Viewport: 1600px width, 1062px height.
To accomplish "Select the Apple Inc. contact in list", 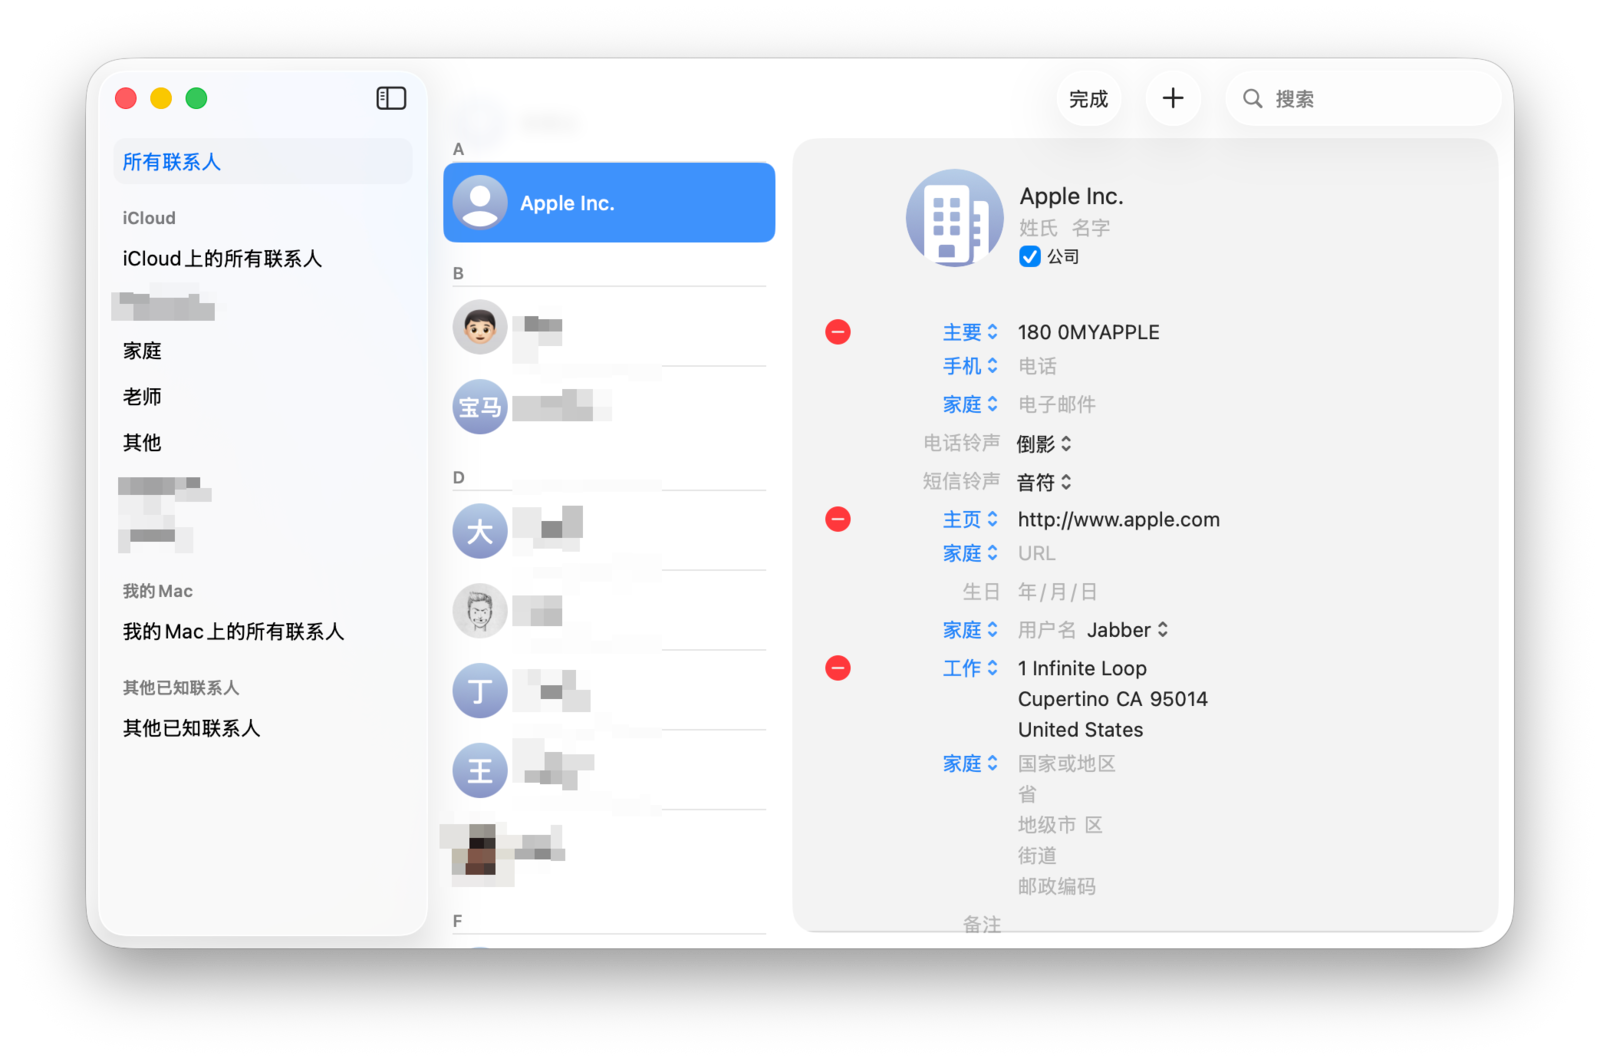I will pyautogui.click(x=608, y=203).
